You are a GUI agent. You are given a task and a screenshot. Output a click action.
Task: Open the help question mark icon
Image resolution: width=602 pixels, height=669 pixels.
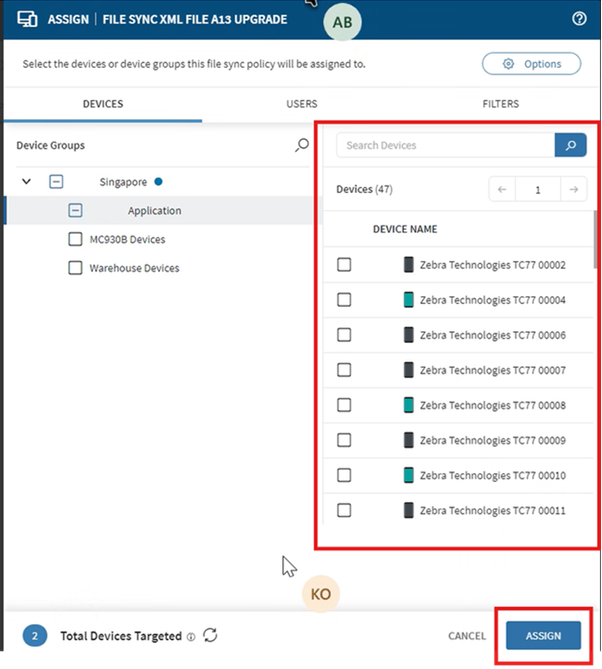pos(579,18)
